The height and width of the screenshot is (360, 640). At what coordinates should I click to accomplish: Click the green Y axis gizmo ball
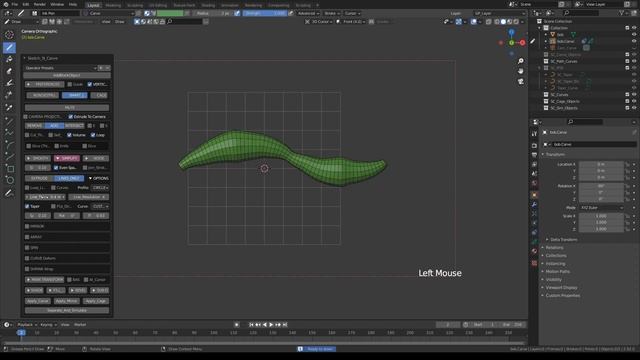(x=511, y=42)
